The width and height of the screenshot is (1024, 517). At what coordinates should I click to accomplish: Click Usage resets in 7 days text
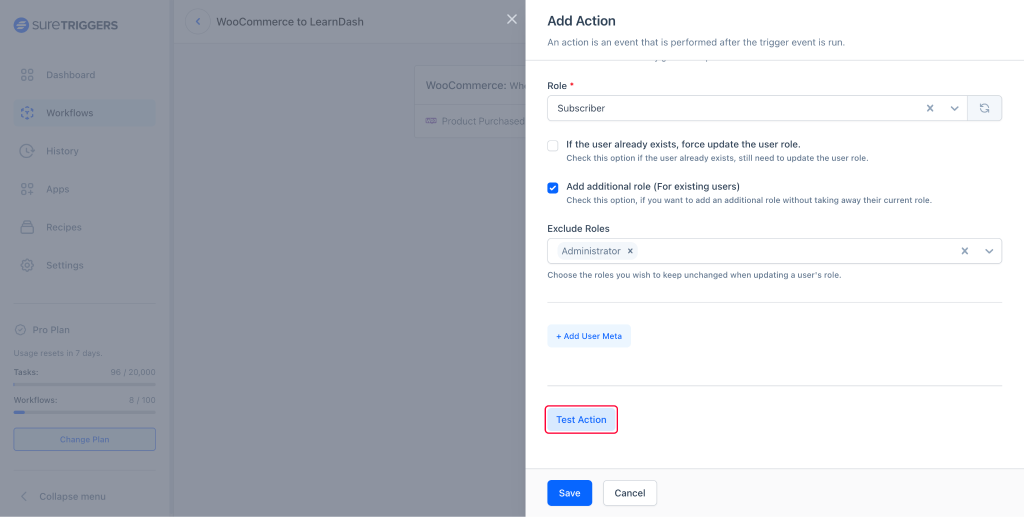click(58, 353)
